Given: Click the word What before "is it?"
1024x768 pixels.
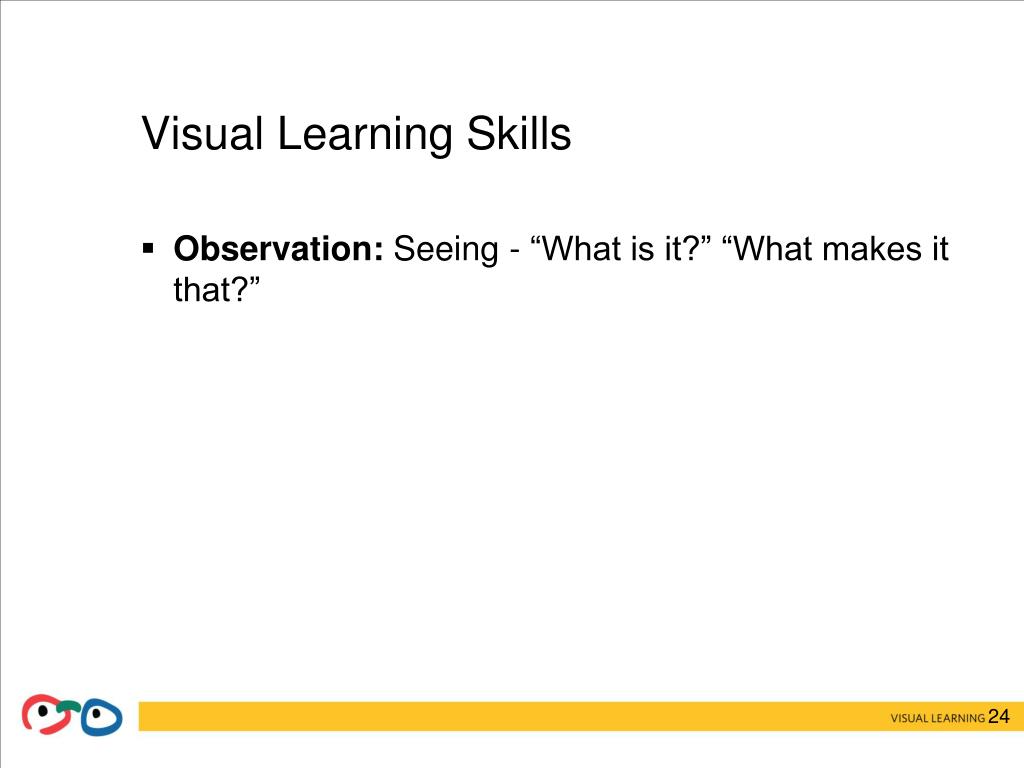Looking at the screenshot, I should coord(582,248).
